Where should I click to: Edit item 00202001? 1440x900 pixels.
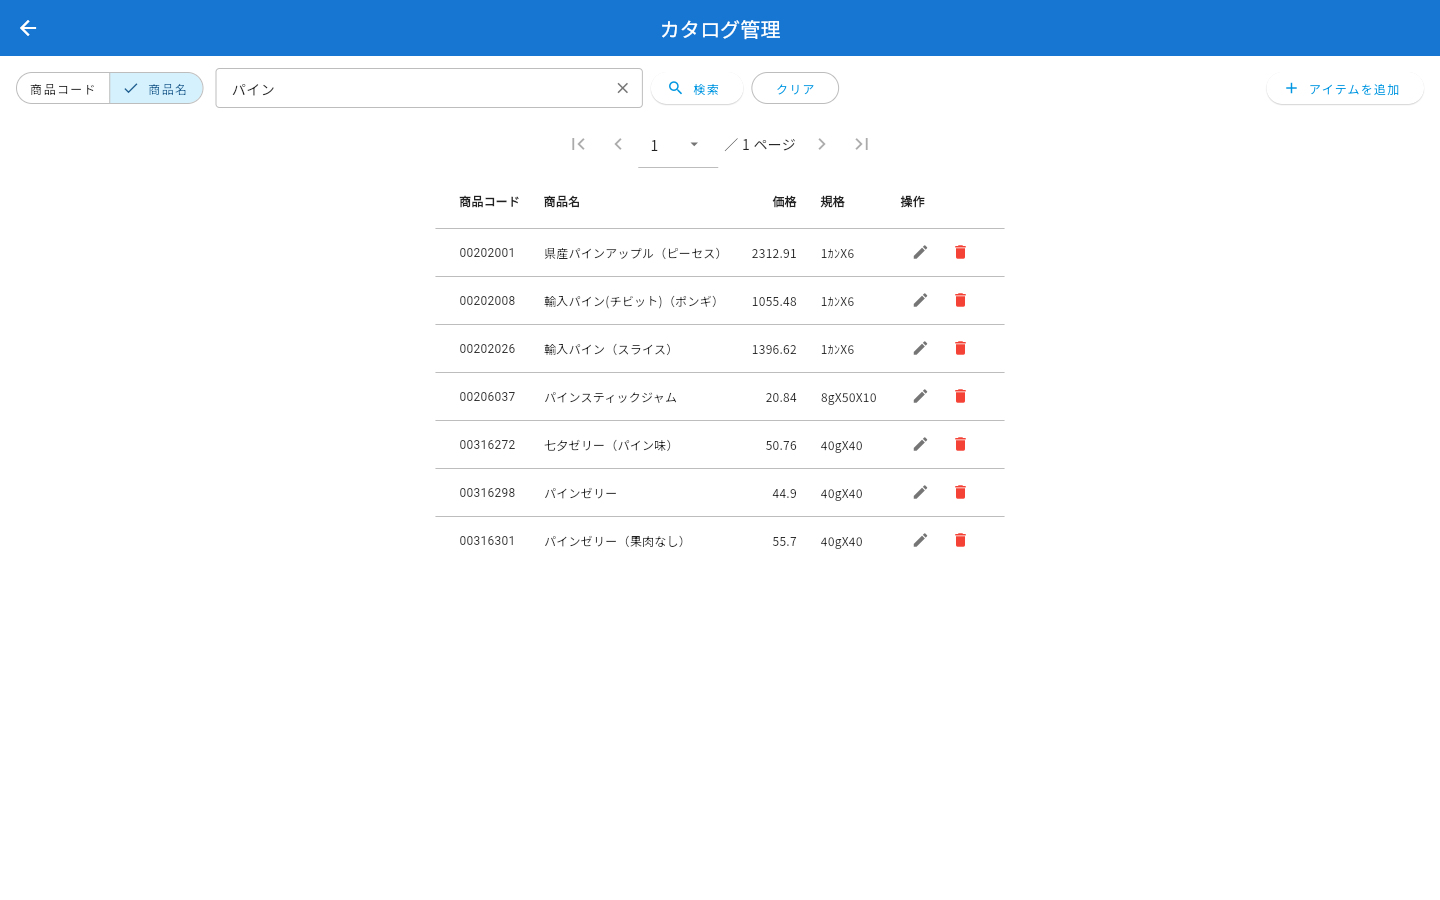(x=920, y=252)
